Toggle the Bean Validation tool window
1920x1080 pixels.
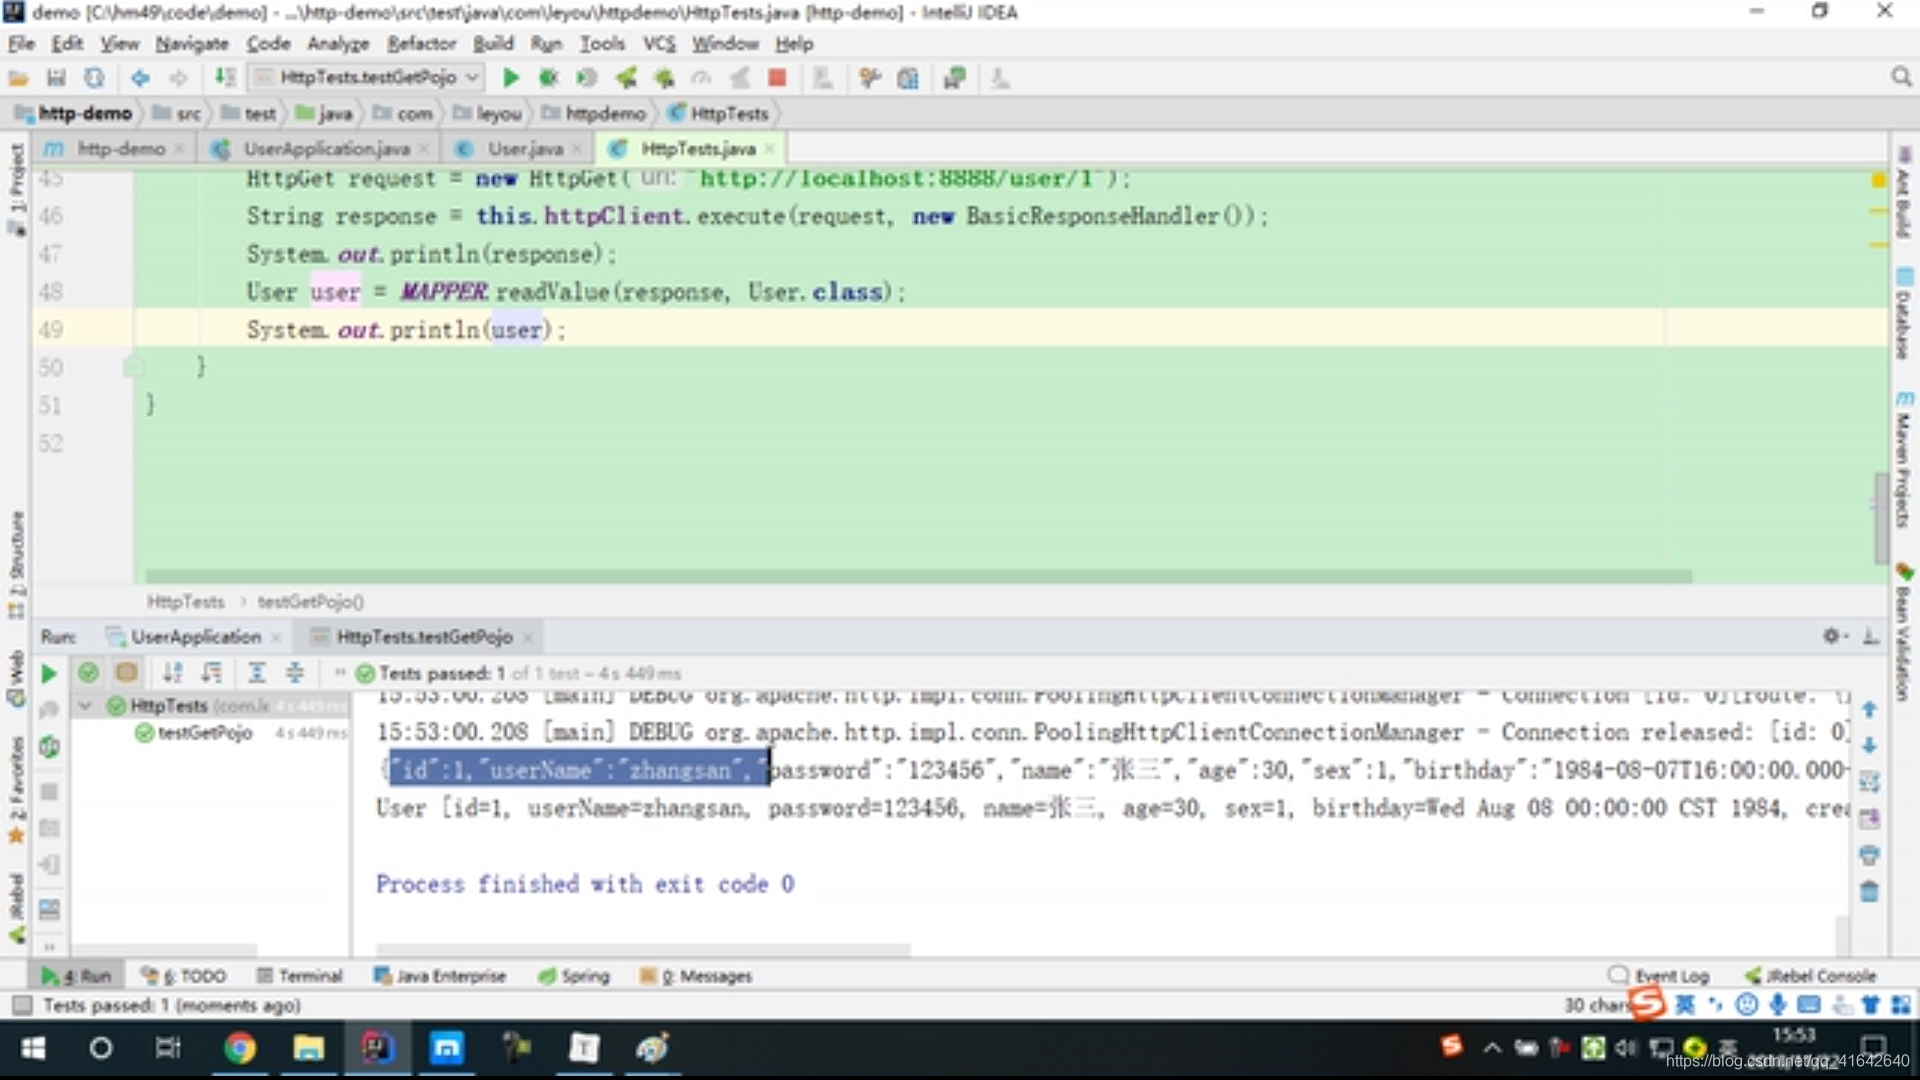pyautogui.click(x=1904, y=632)
